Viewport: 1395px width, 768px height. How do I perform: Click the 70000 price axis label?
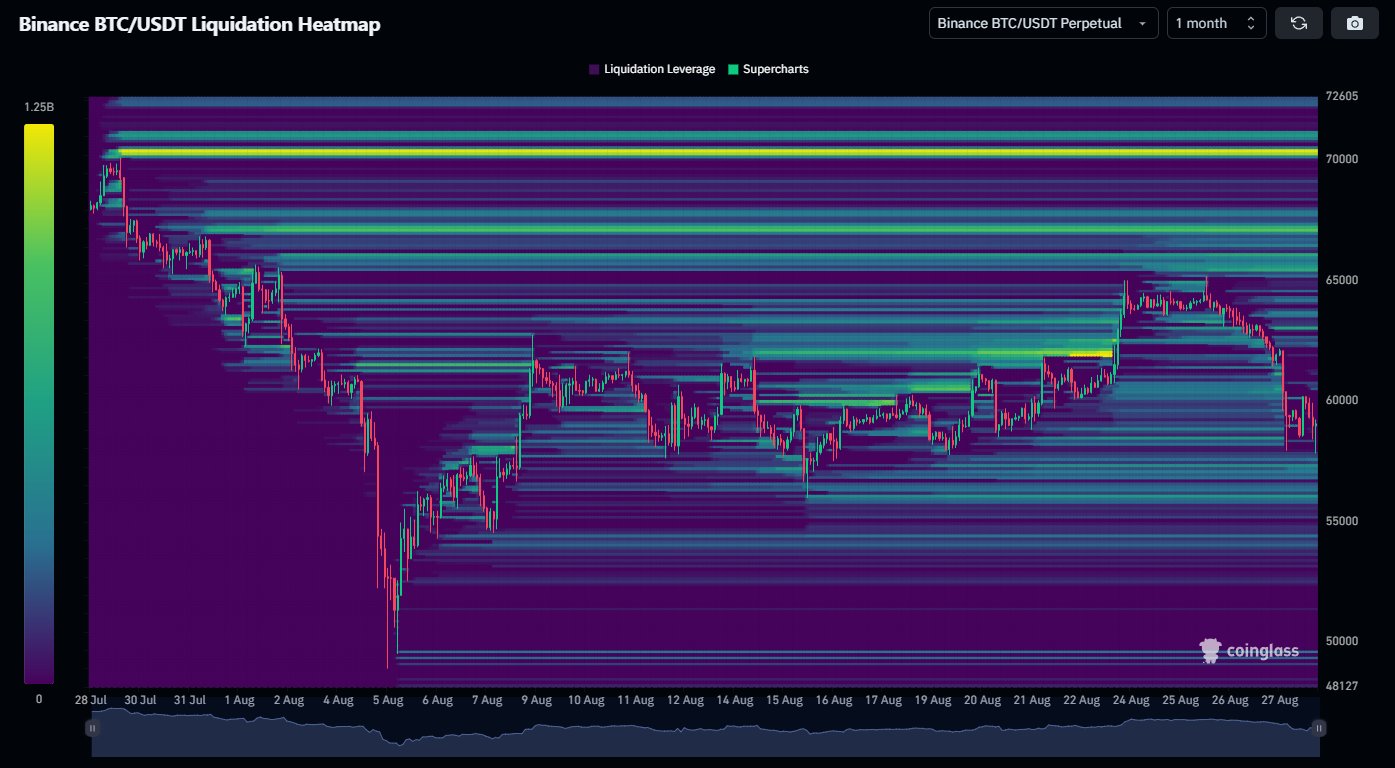click(x=1341, y=159)
